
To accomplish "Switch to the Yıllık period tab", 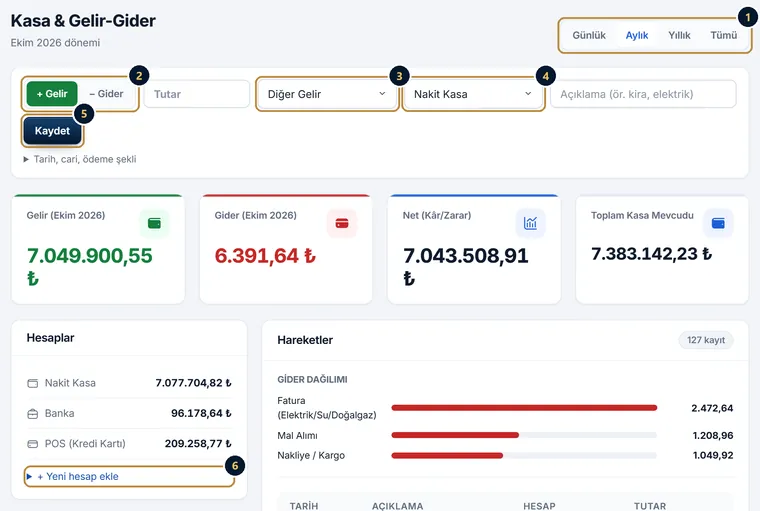I will [x=679, y=35].
